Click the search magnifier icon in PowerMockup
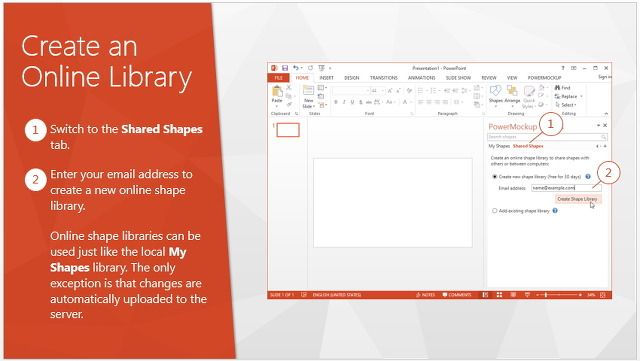This screenshot has width=640, height=361. tap(603, 137)
